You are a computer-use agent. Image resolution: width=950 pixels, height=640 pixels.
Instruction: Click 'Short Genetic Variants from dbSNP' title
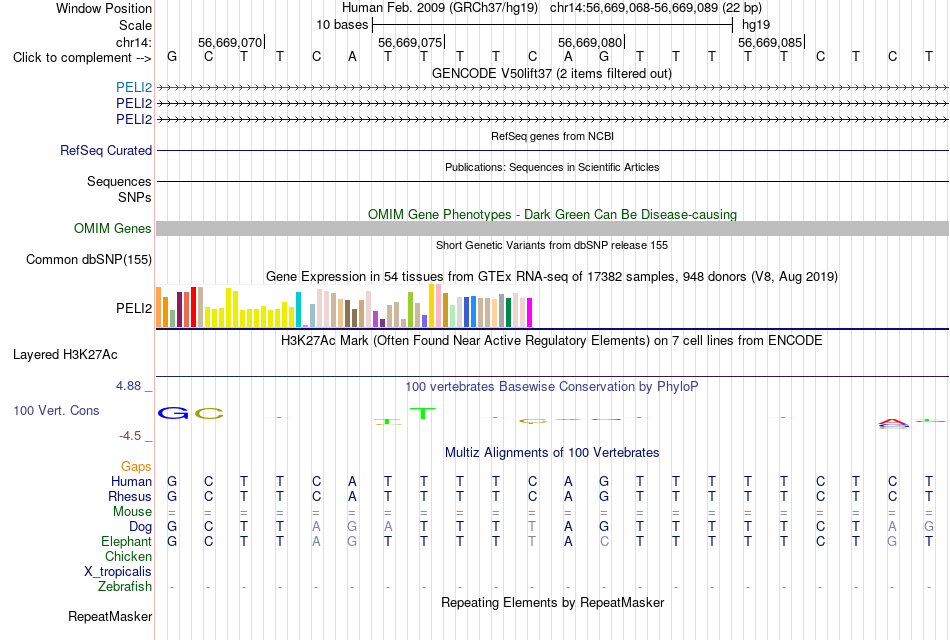552,245
